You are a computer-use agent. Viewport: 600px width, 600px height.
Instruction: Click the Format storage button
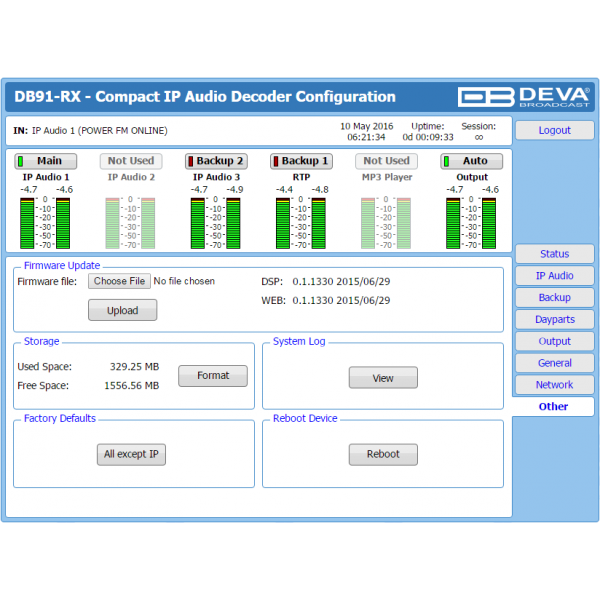pyautogui.click(x=213, y=376)
